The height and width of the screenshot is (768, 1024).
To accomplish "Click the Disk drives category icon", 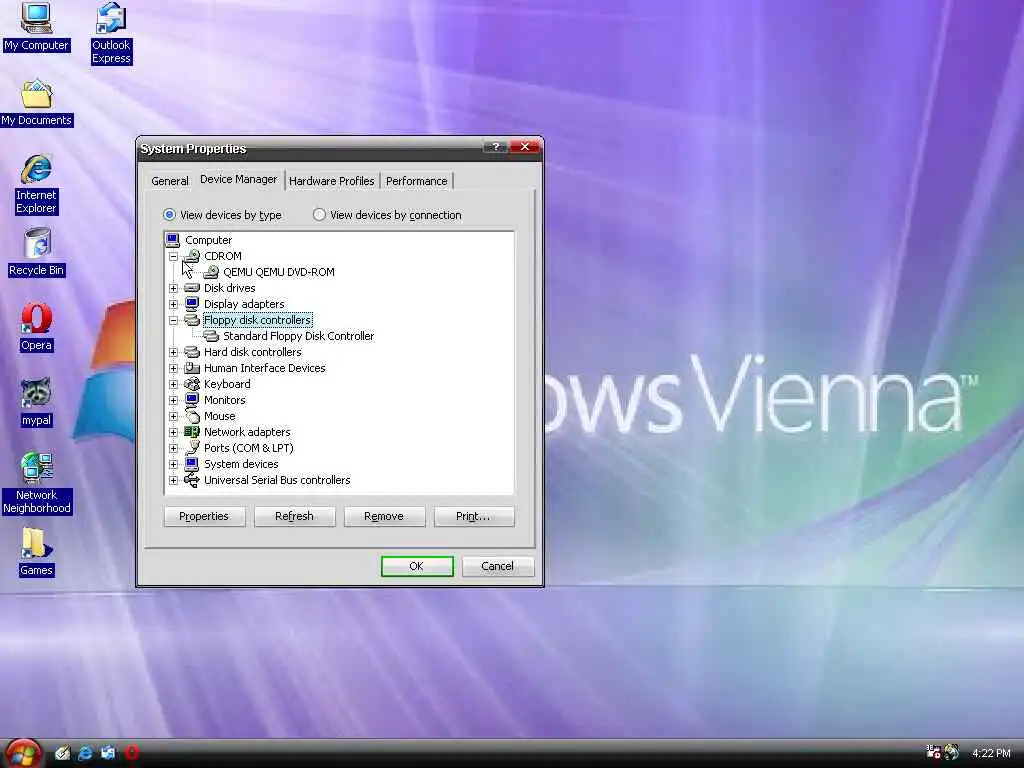I will (x=191, y=288).
